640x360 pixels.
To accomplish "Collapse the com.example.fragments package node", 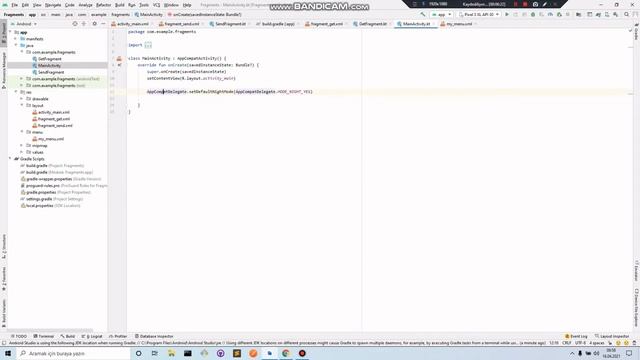I will 22,52.
